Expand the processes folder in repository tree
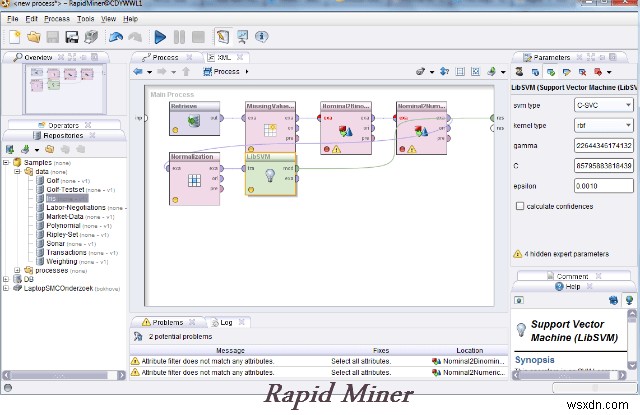The height and width of the screenshot is (415, 640). tap(18, 270)
